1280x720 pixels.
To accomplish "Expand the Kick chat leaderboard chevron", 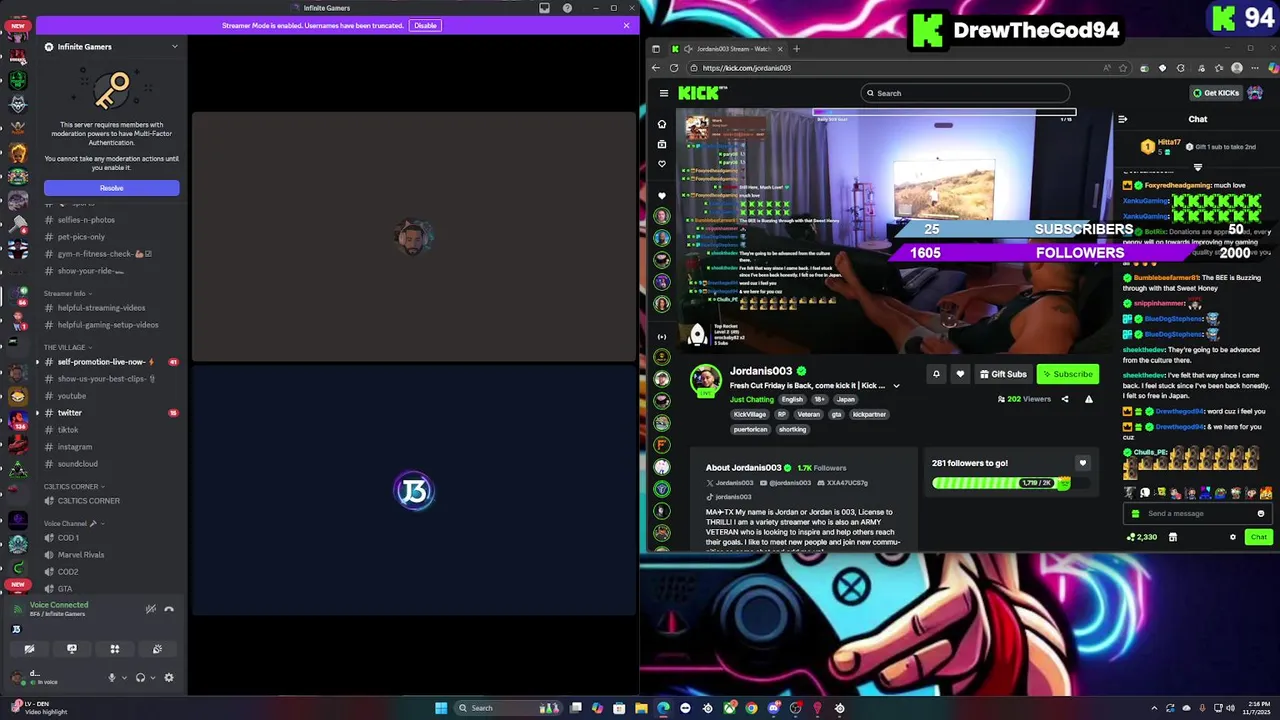I will [x=1198, y=167].
